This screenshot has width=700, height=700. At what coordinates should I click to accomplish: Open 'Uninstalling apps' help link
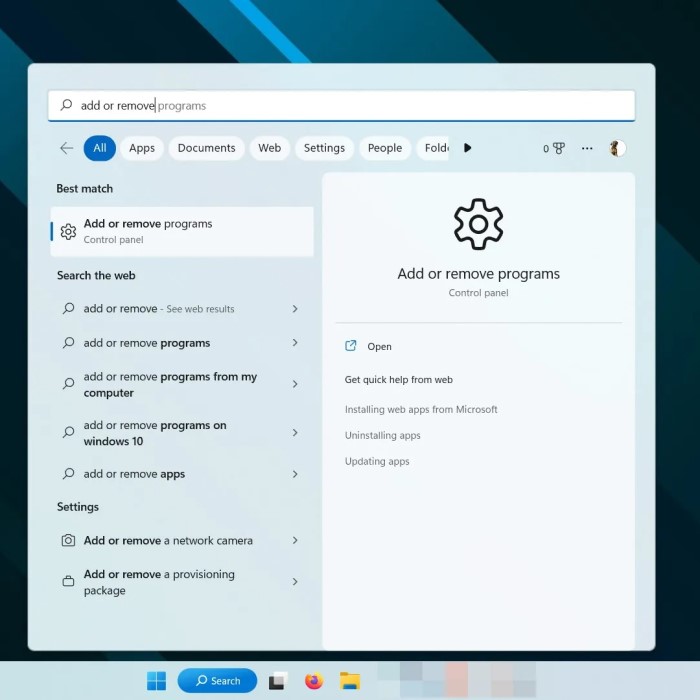tap(383, 436)
